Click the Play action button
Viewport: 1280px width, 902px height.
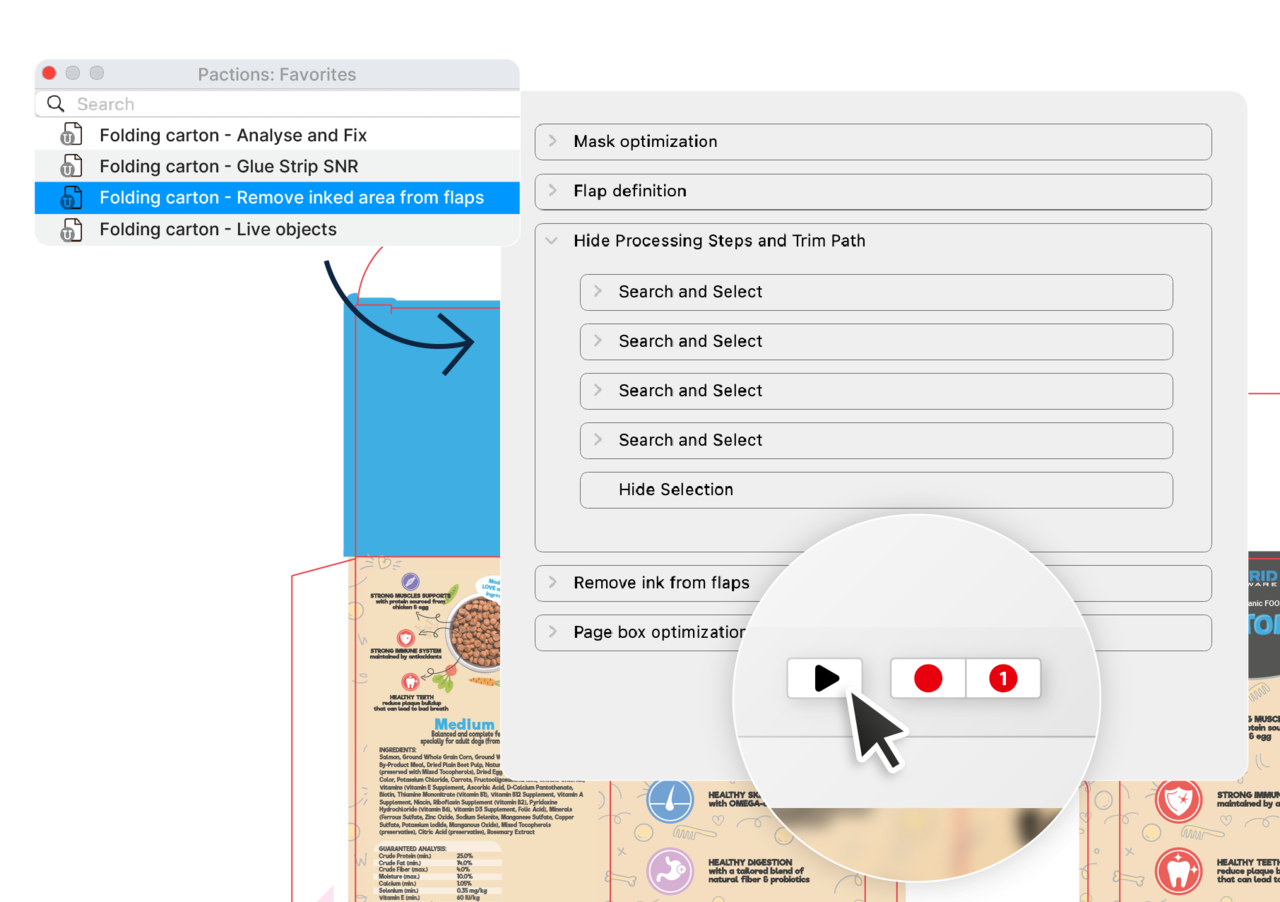[x=825, y=678]
